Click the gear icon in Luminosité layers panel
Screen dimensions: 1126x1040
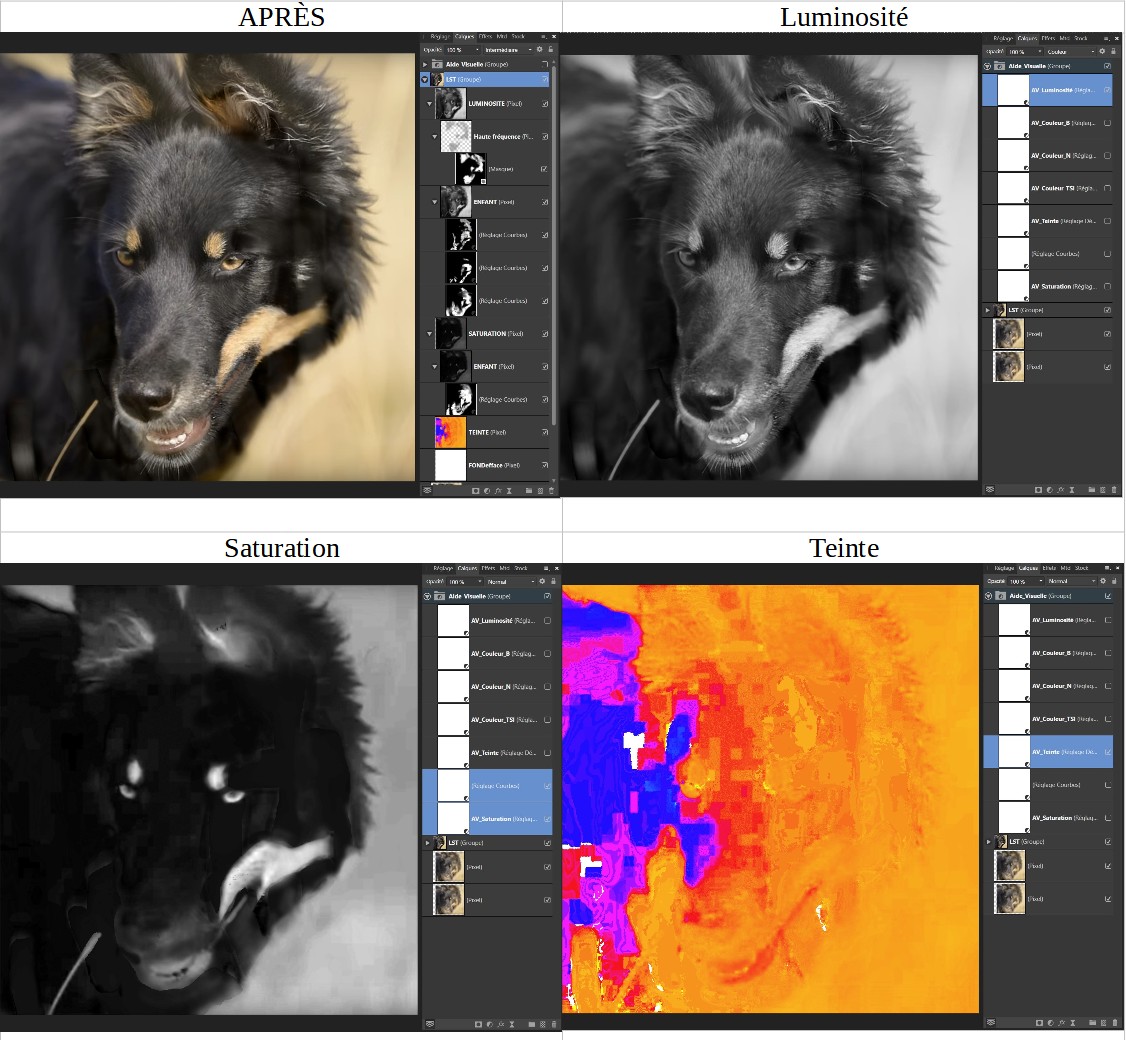(1102, 51)
